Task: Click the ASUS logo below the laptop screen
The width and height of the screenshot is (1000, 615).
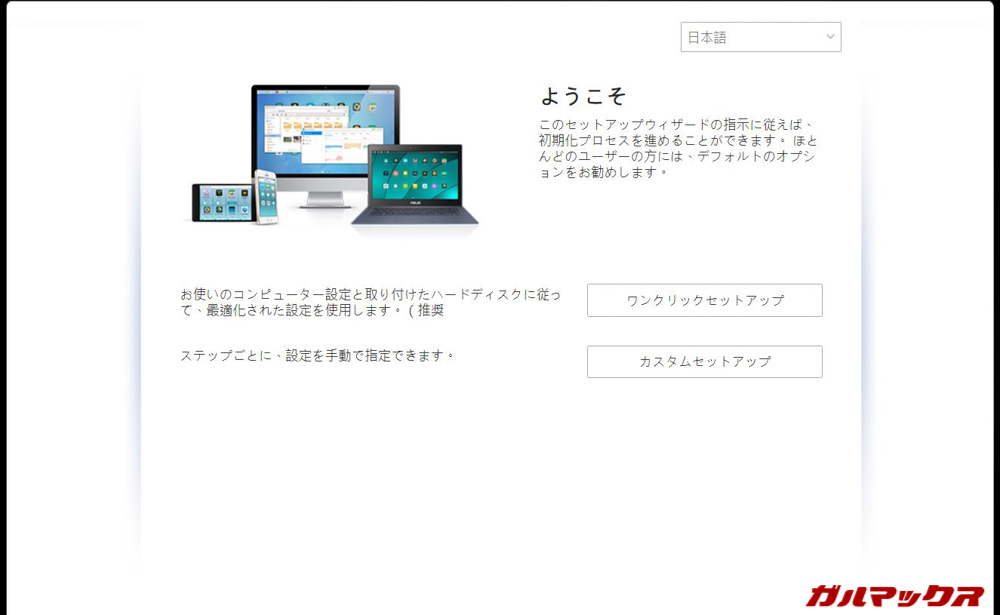Action: pyautogui.click(x=414, y=204)
